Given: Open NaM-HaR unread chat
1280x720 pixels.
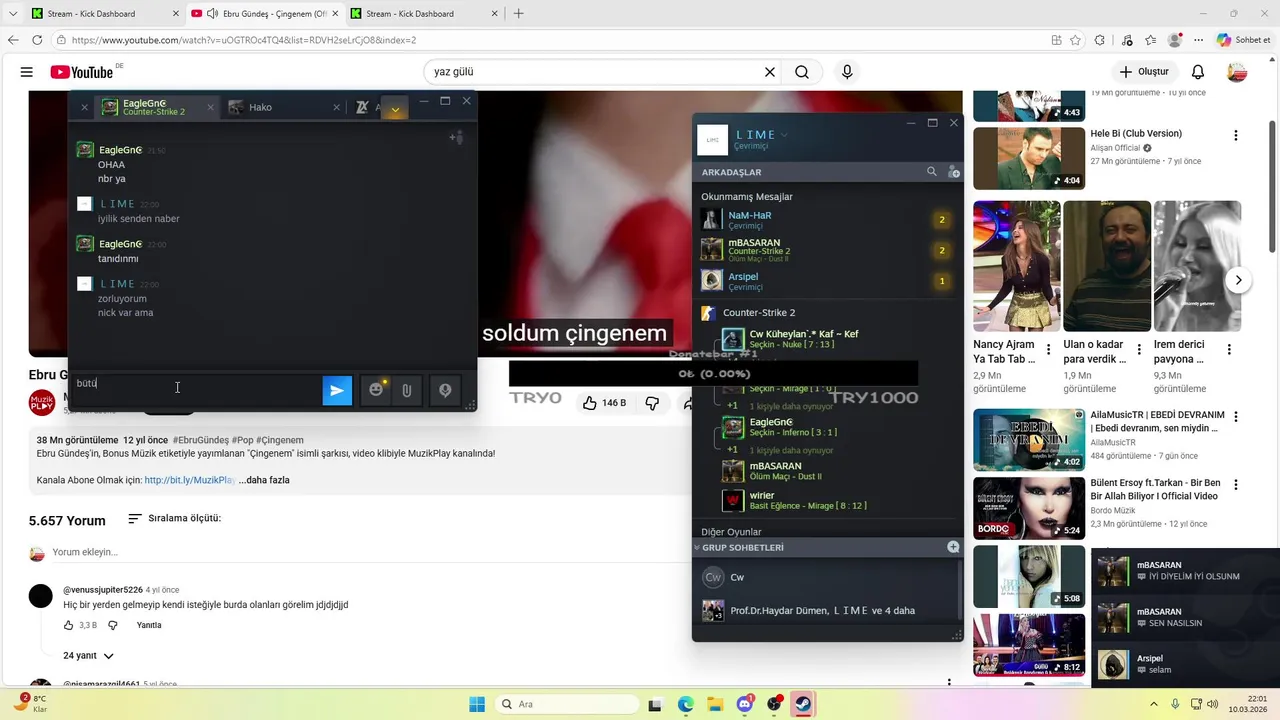Looking at the screenshot, I should tap(826, 220).
